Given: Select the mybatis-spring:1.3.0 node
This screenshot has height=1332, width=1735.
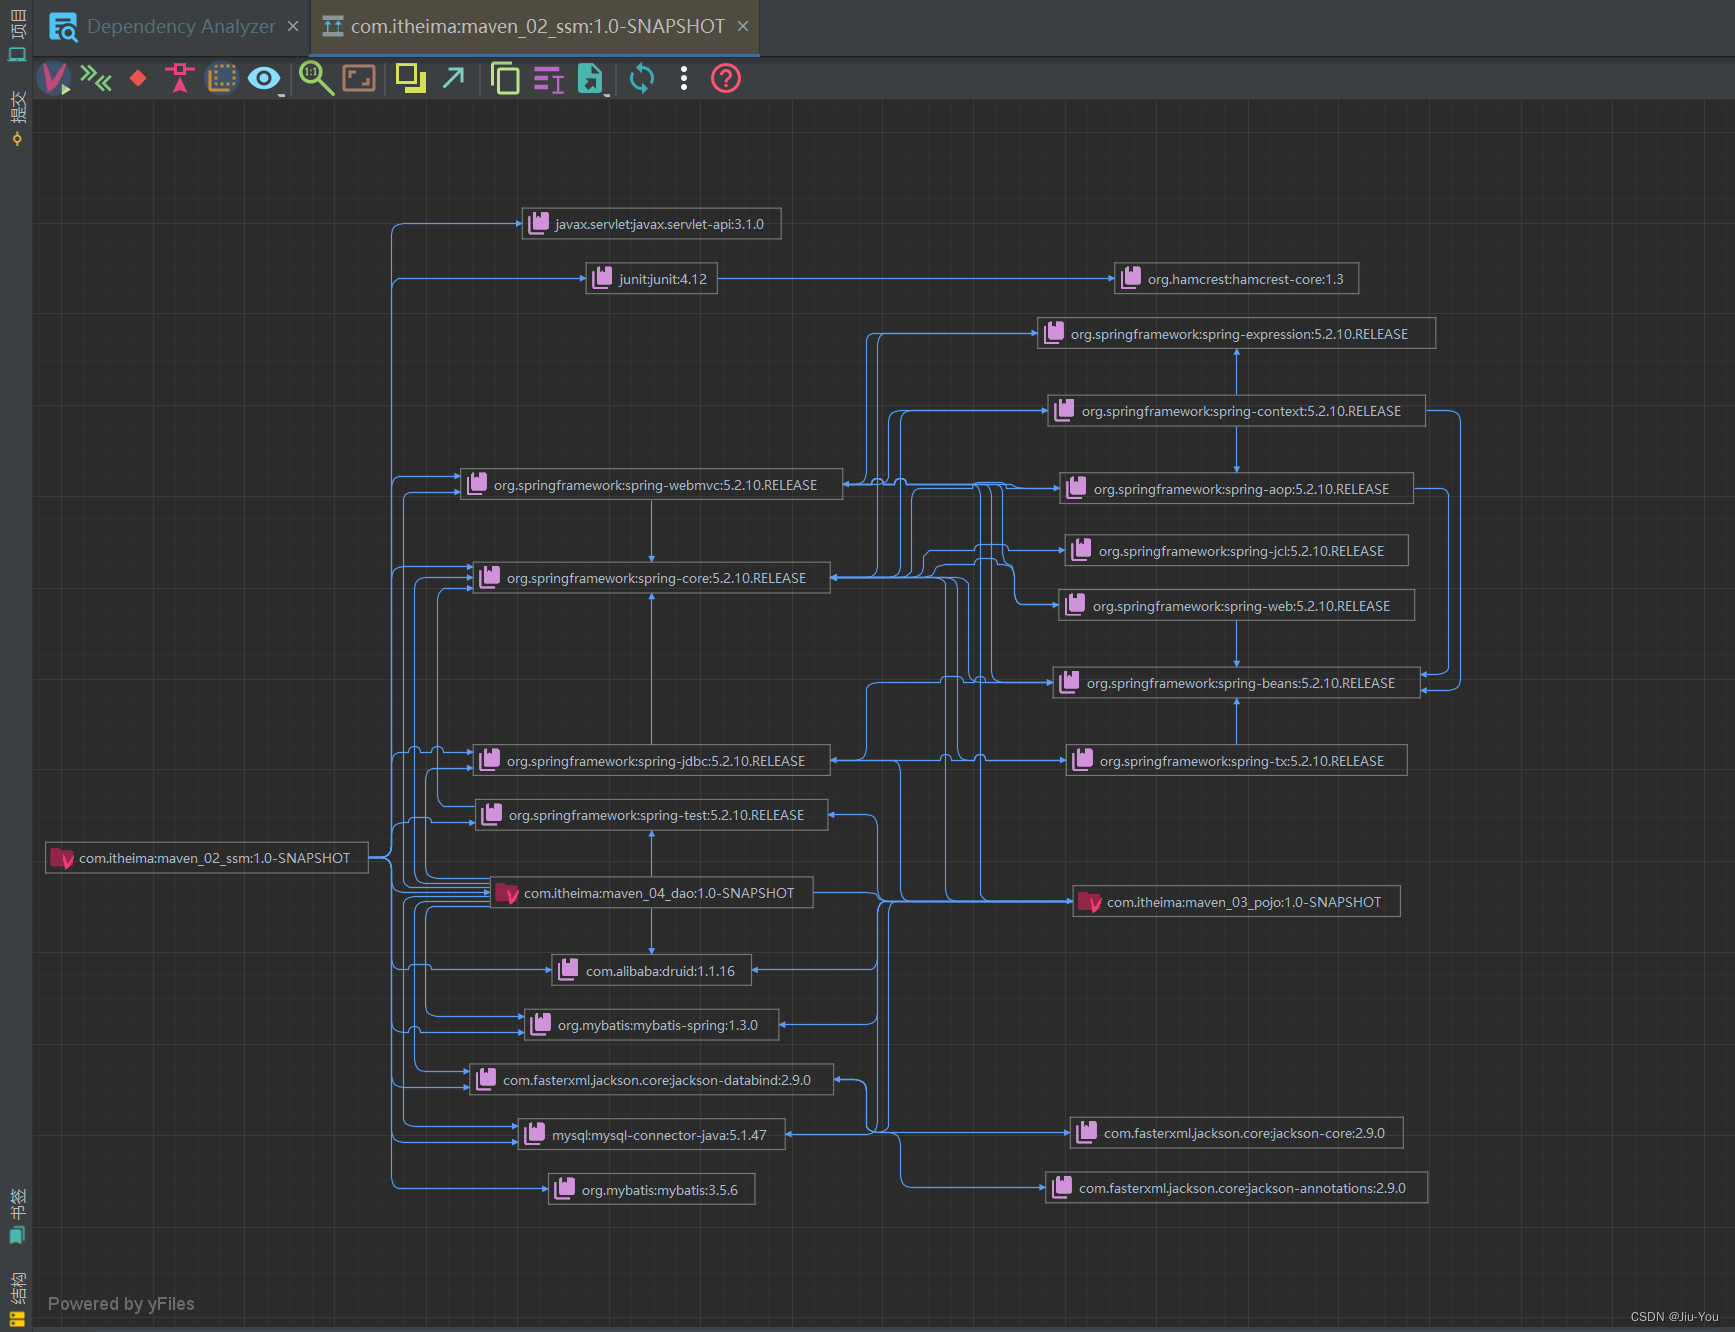Looking at the screenshot, I should (651, 1025).
